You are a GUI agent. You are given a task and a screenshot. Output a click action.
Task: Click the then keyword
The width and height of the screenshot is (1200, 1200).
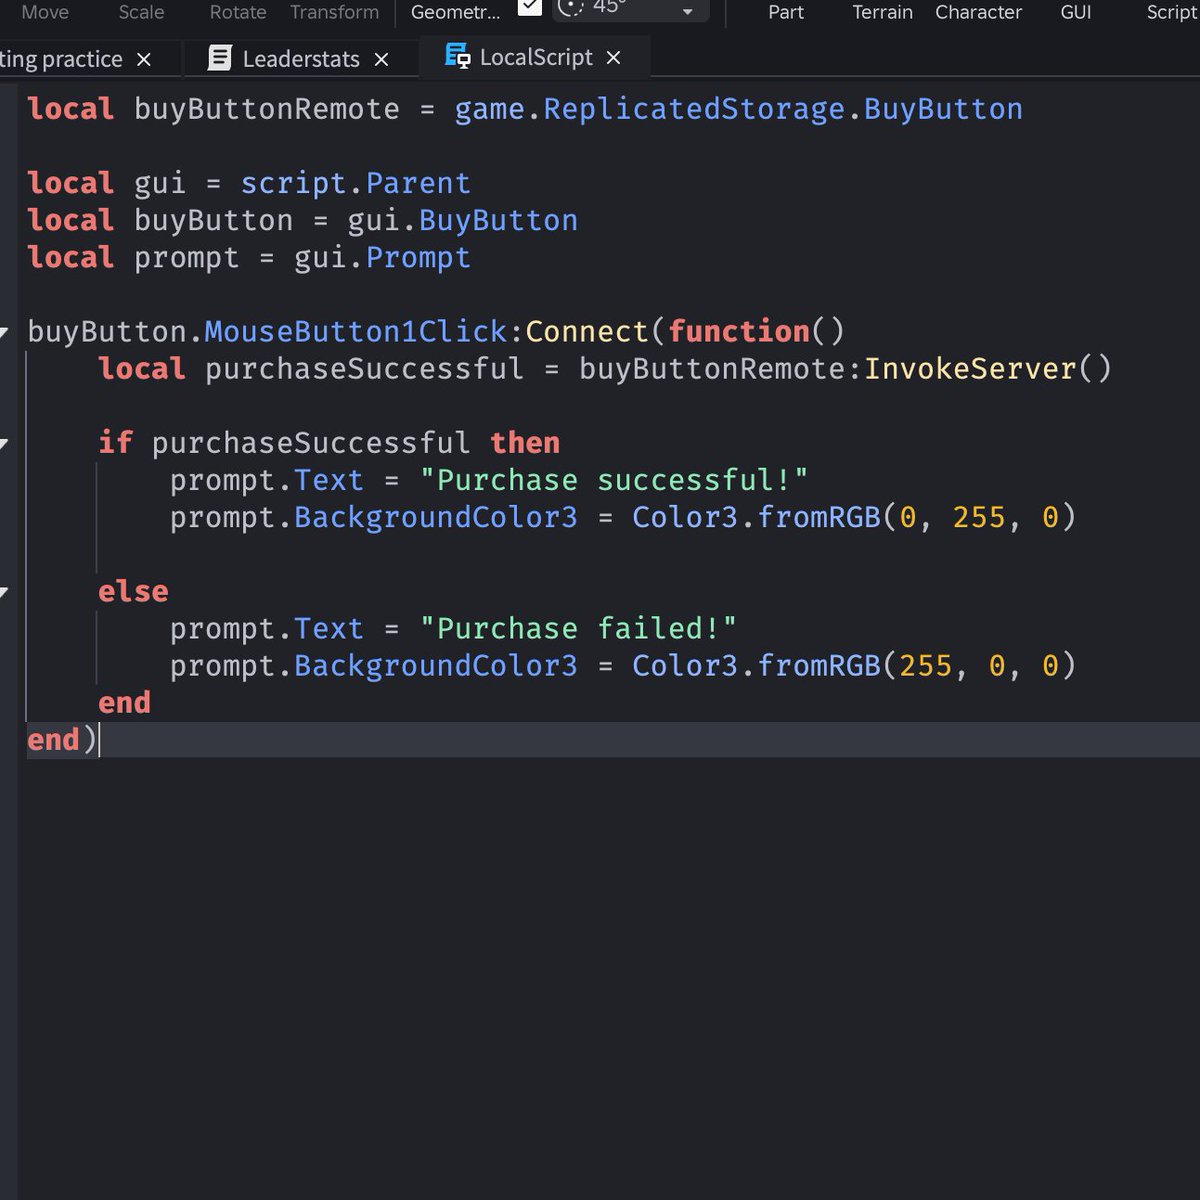point(525,443)
